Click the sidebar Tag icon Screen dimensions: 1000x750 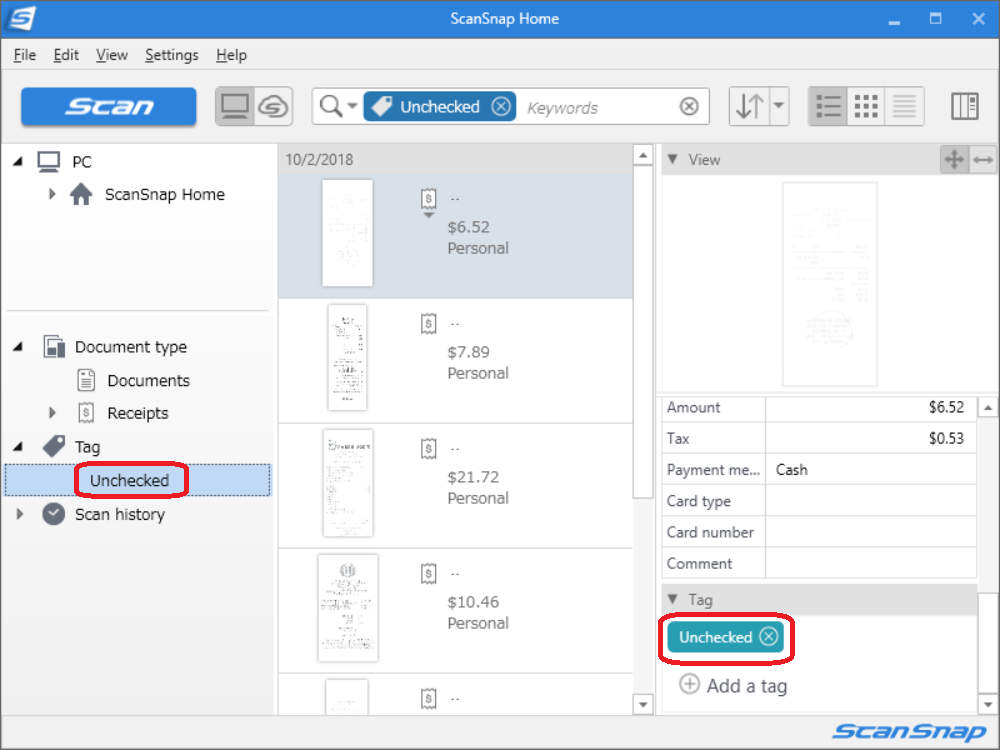click(x=54, y=446)
